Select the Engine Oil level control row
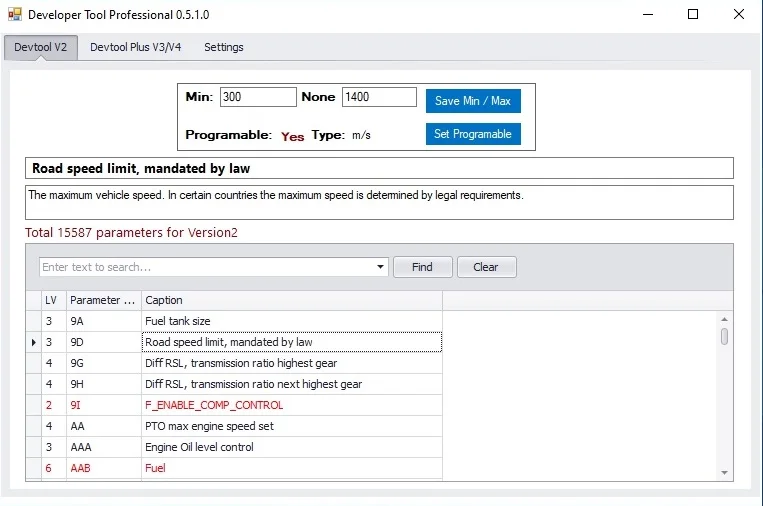This screenshot has height=506, width=763. click(x=234, y=447)
